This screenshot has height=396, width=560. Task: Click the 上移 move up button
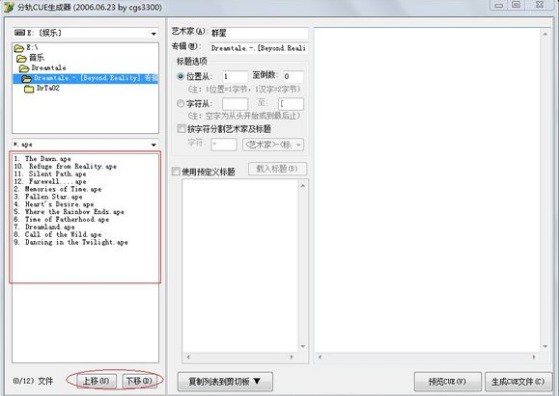pyautogui.click(x=95, y=381)
